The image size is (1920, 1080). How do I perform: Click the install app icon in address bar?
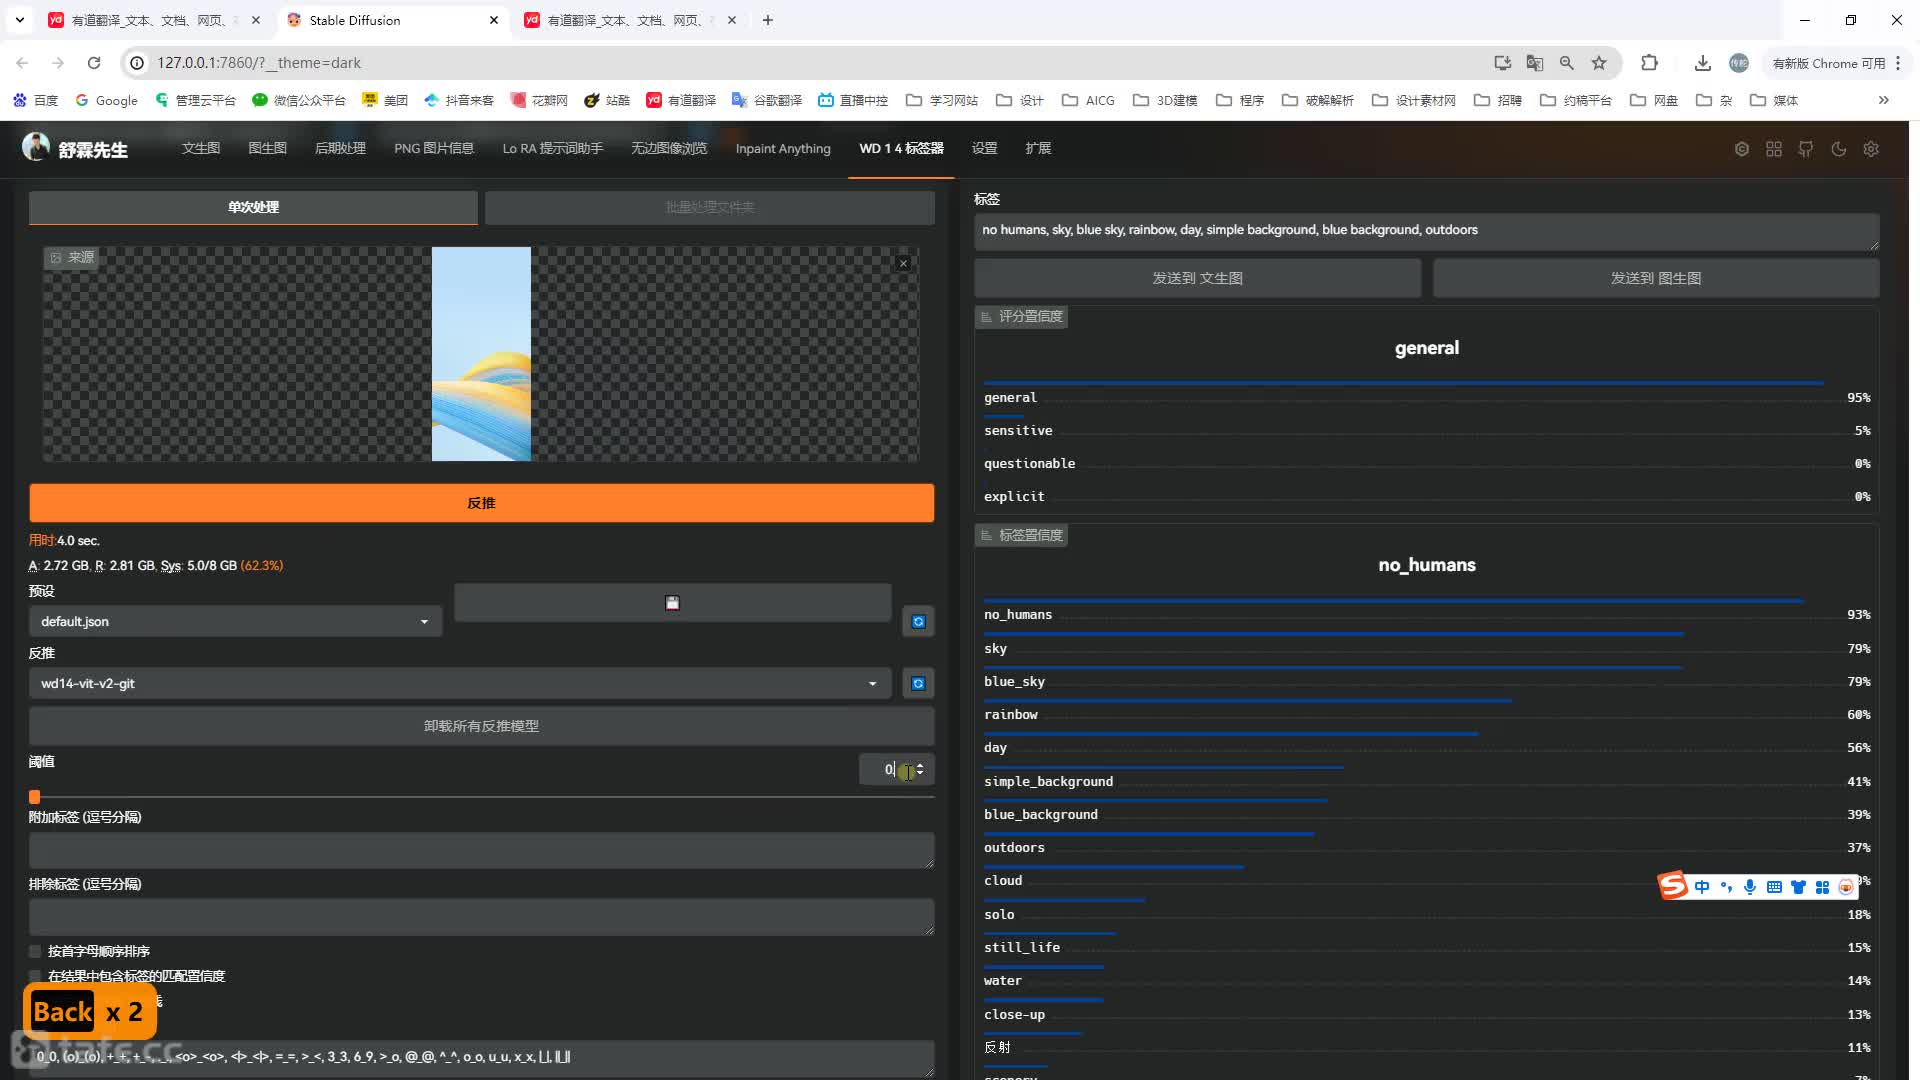click(1502, 63)
